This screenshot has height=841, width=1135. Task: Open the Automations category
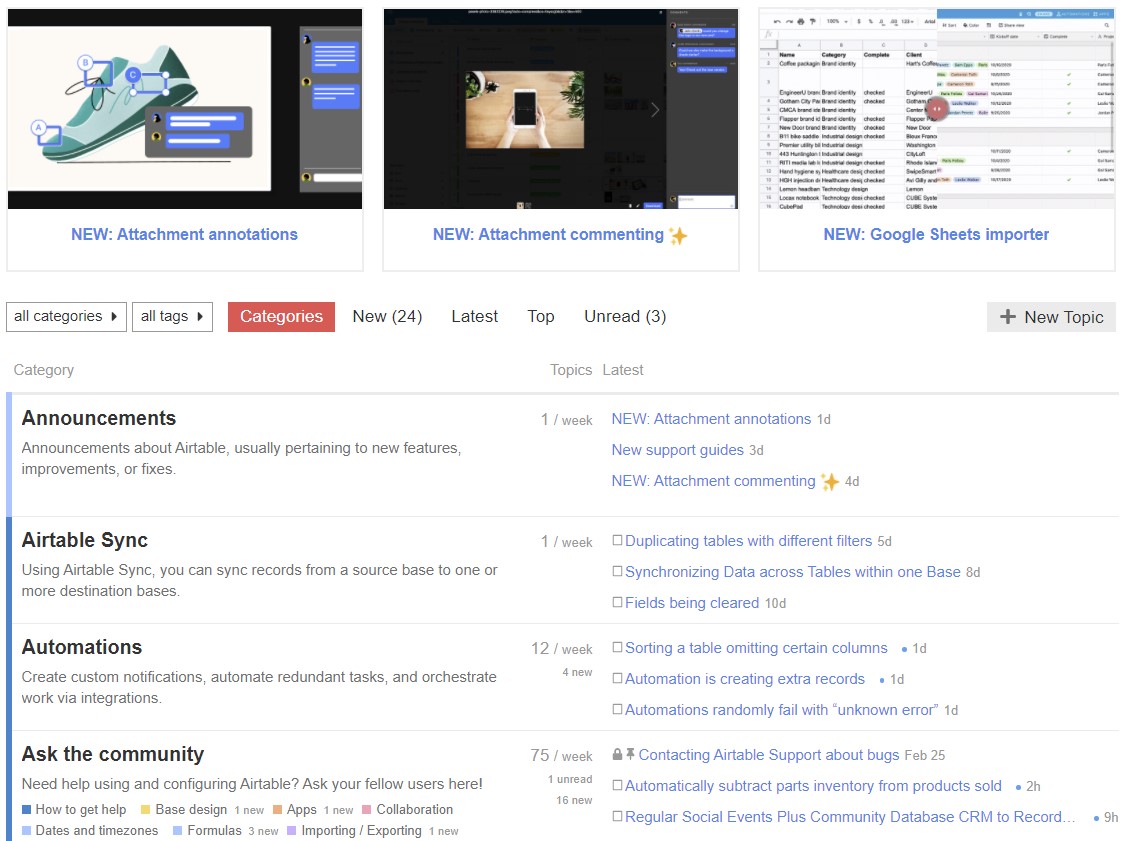click(82, 647)
